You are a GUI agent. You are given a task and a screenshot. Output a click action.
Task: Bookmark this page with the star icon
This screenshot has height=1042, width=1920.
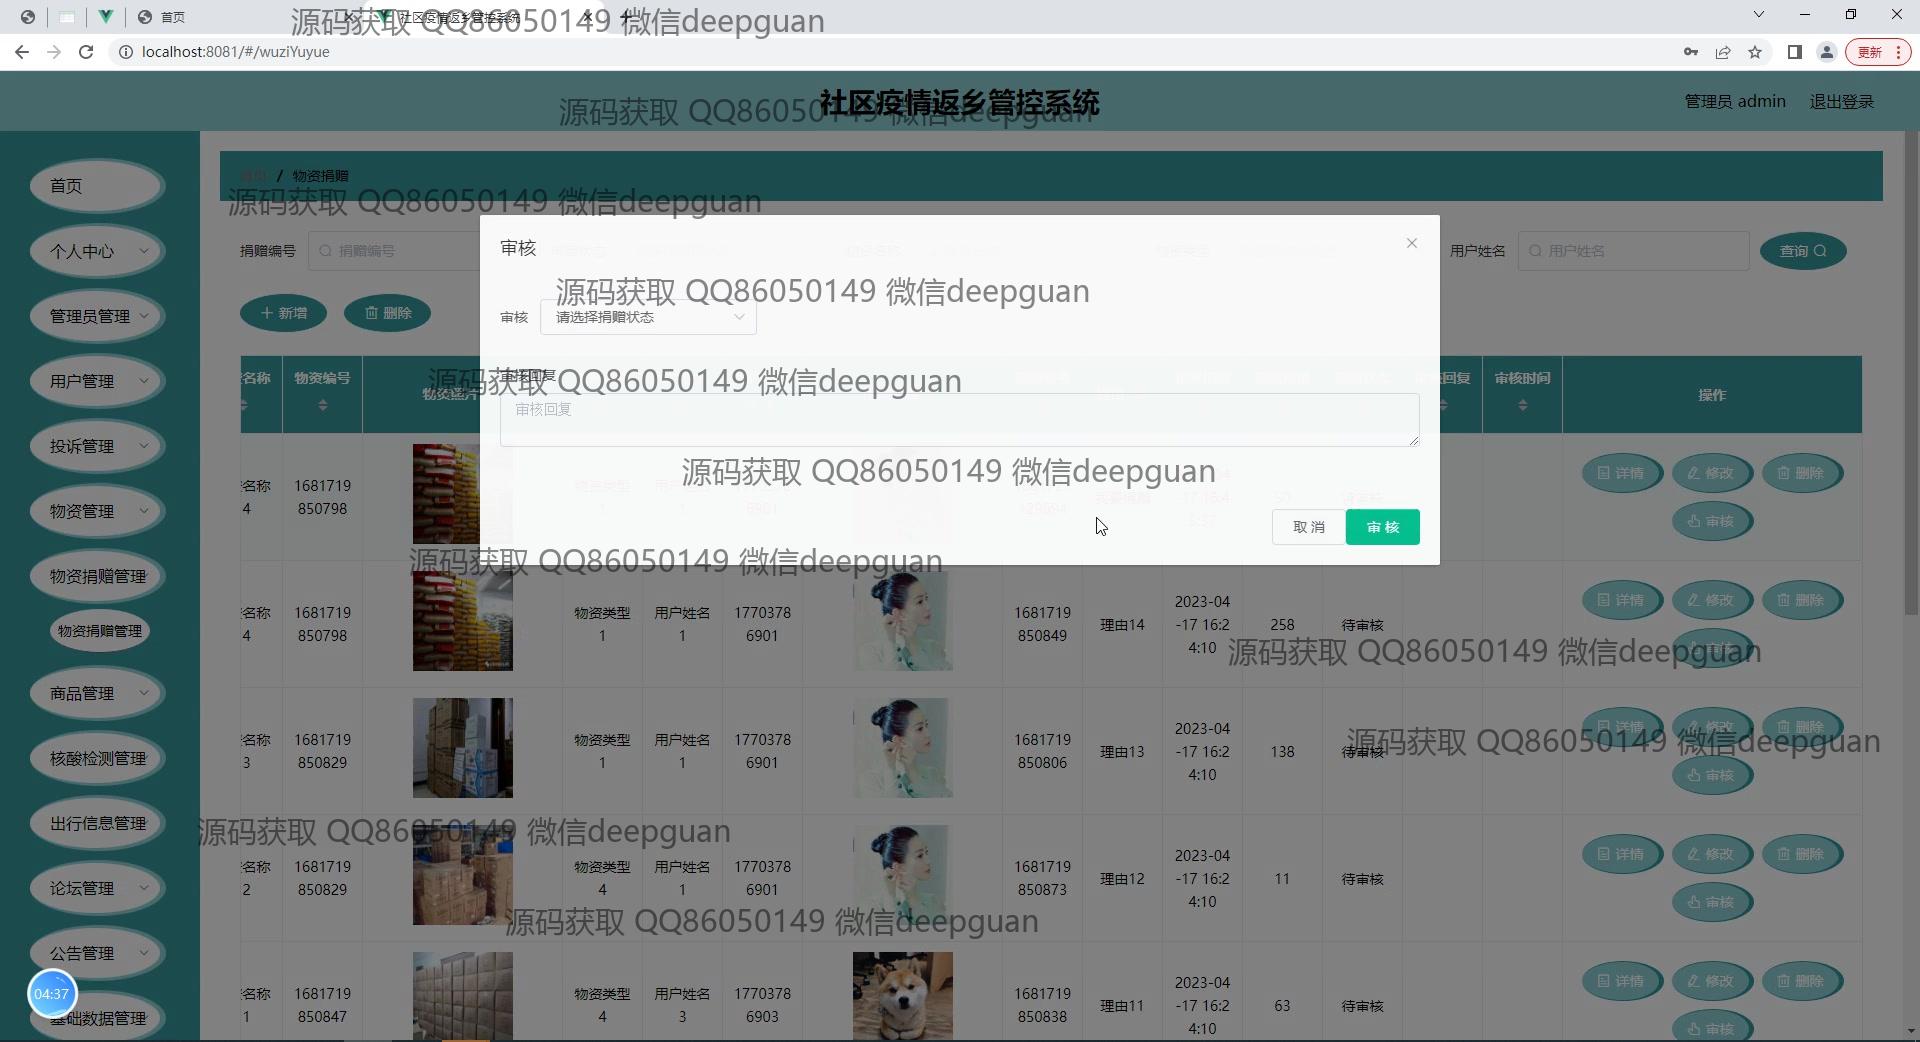point(1755,52)
